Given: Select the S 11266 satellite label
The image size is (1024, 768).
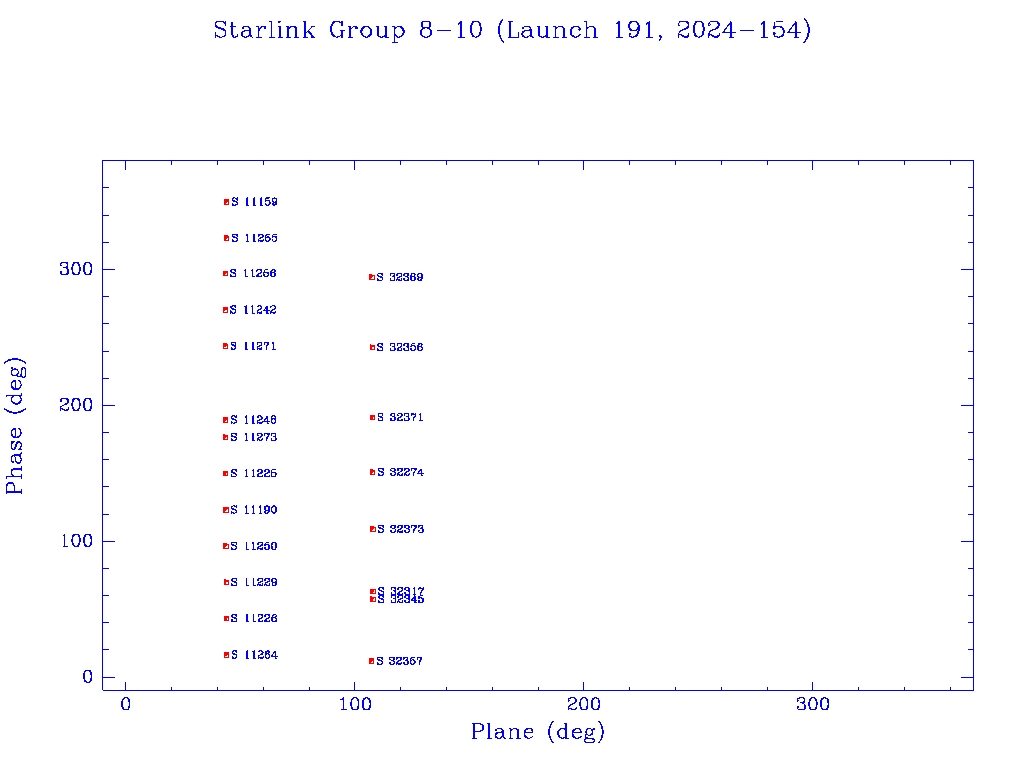Looking at the screenshot, I should coord(253,274).
